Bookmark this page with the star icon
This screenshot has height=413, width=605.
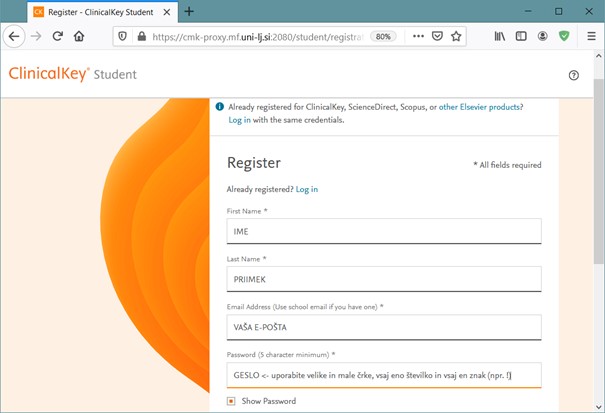[x=457, y=36]
